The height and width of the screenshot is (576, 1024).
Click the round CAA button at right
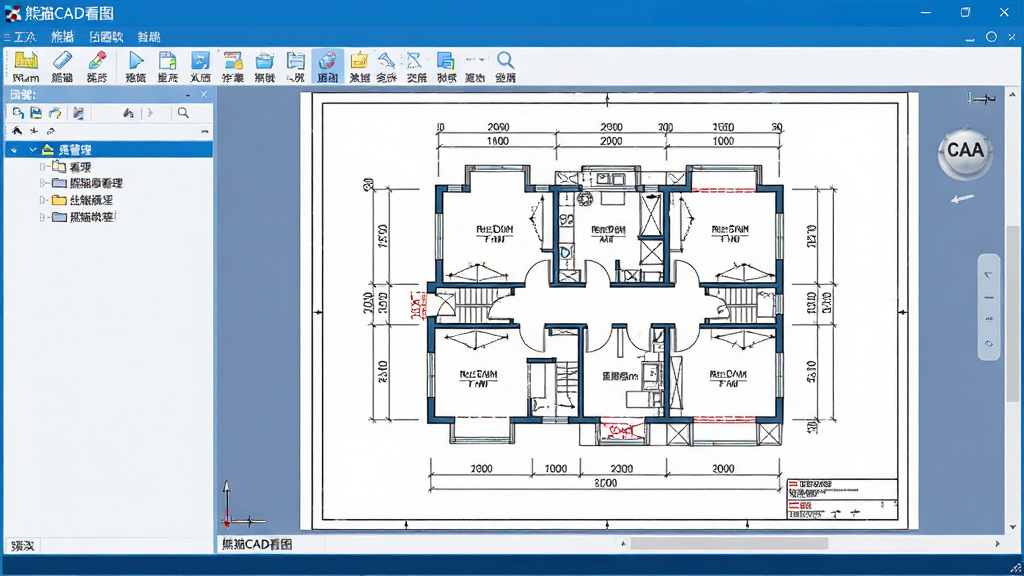click(965, 152)
